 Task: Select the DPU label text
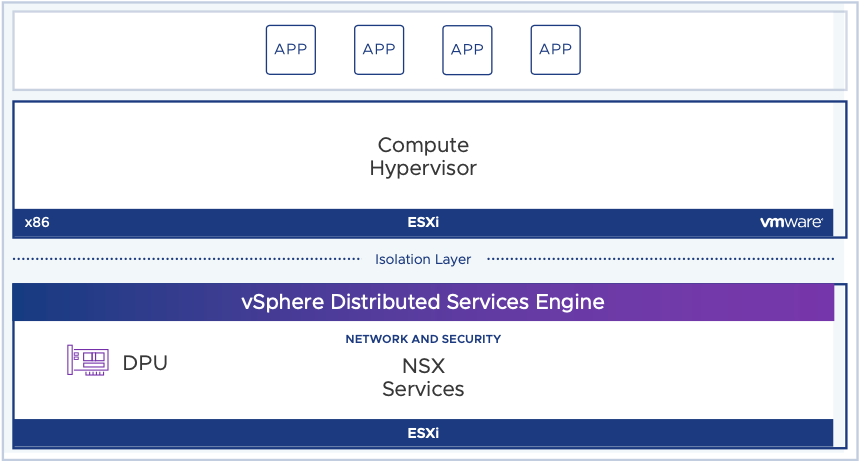tap(145, 363)
